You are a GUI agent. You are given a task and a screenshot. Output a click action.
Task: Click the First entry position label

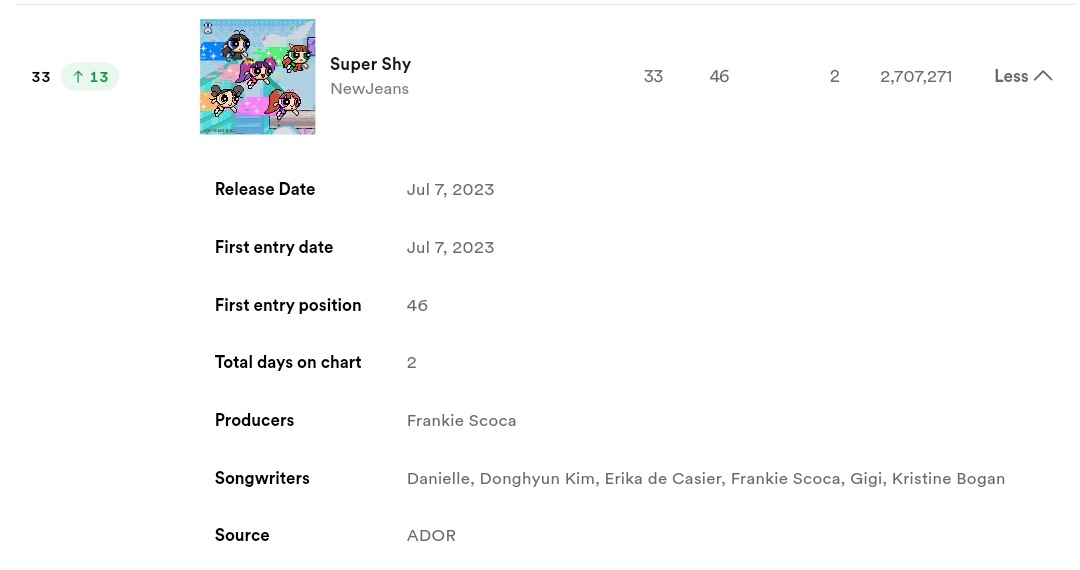pyautogui.click(x=288, y=305)
